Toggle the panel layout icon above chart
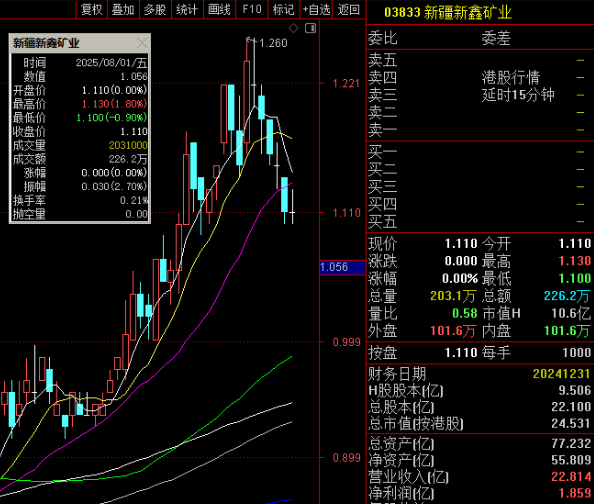 click(x=310, y=28)
